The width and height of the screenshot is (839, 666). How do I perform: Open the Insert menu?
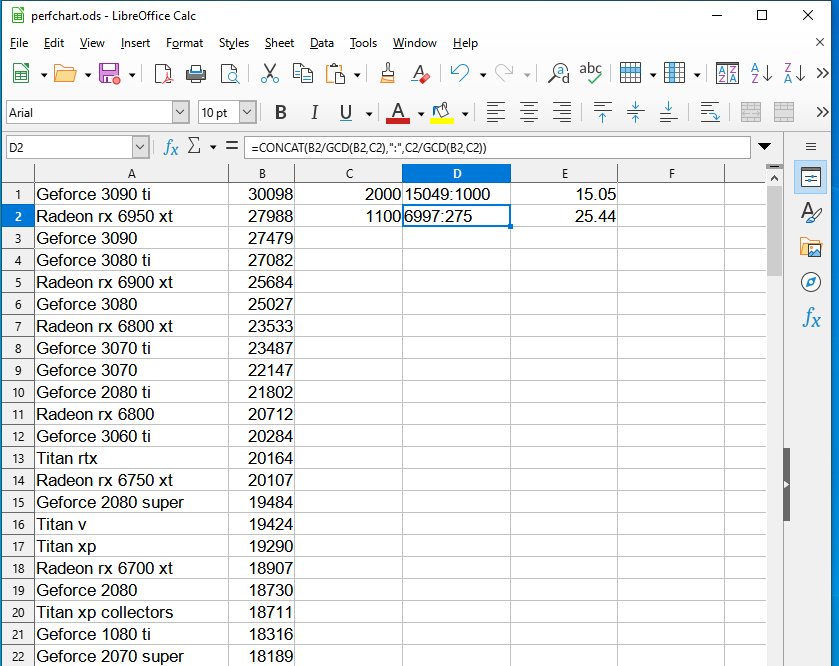(135, 43)
